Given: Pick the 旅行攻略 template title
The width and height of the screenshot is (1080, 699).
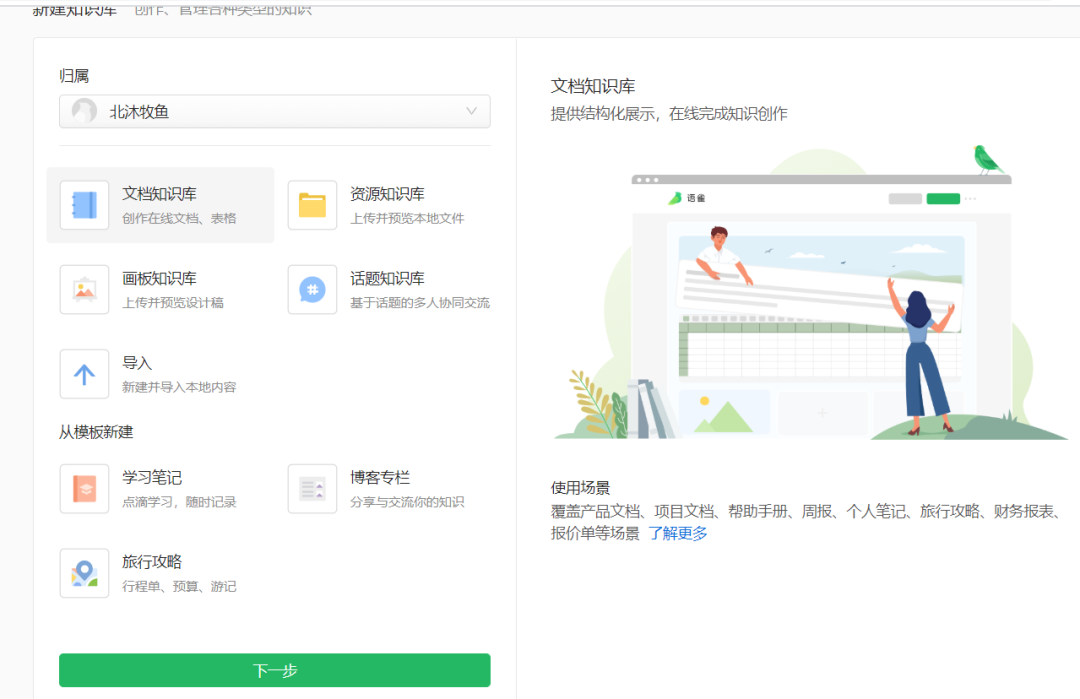Looking at the screenshot, I should tap(152, 562).
